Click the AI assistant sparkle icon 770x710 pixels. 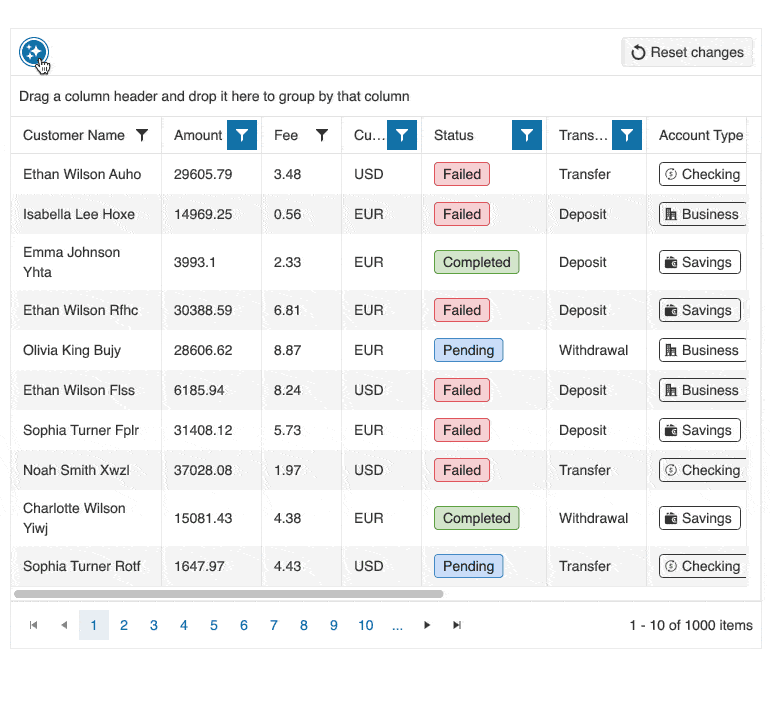[34, 52]
